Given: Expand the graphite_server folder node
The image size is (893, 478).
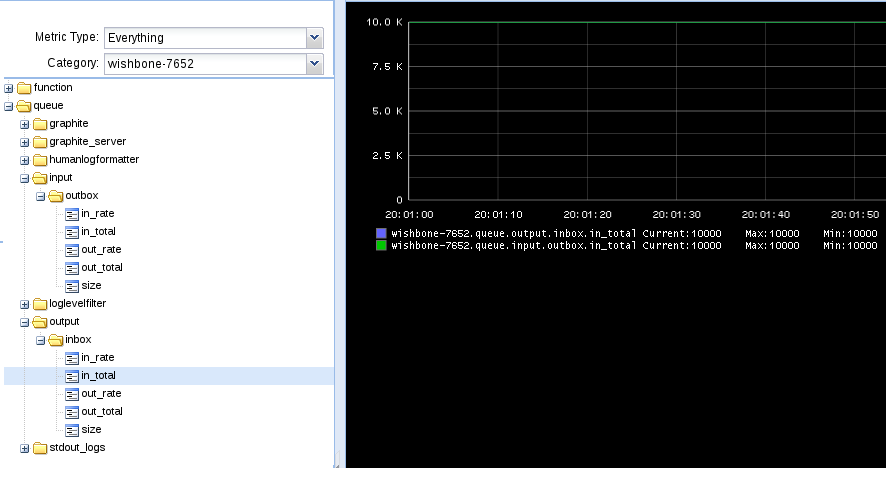Looking at the screenshot, I should (24, 142).
